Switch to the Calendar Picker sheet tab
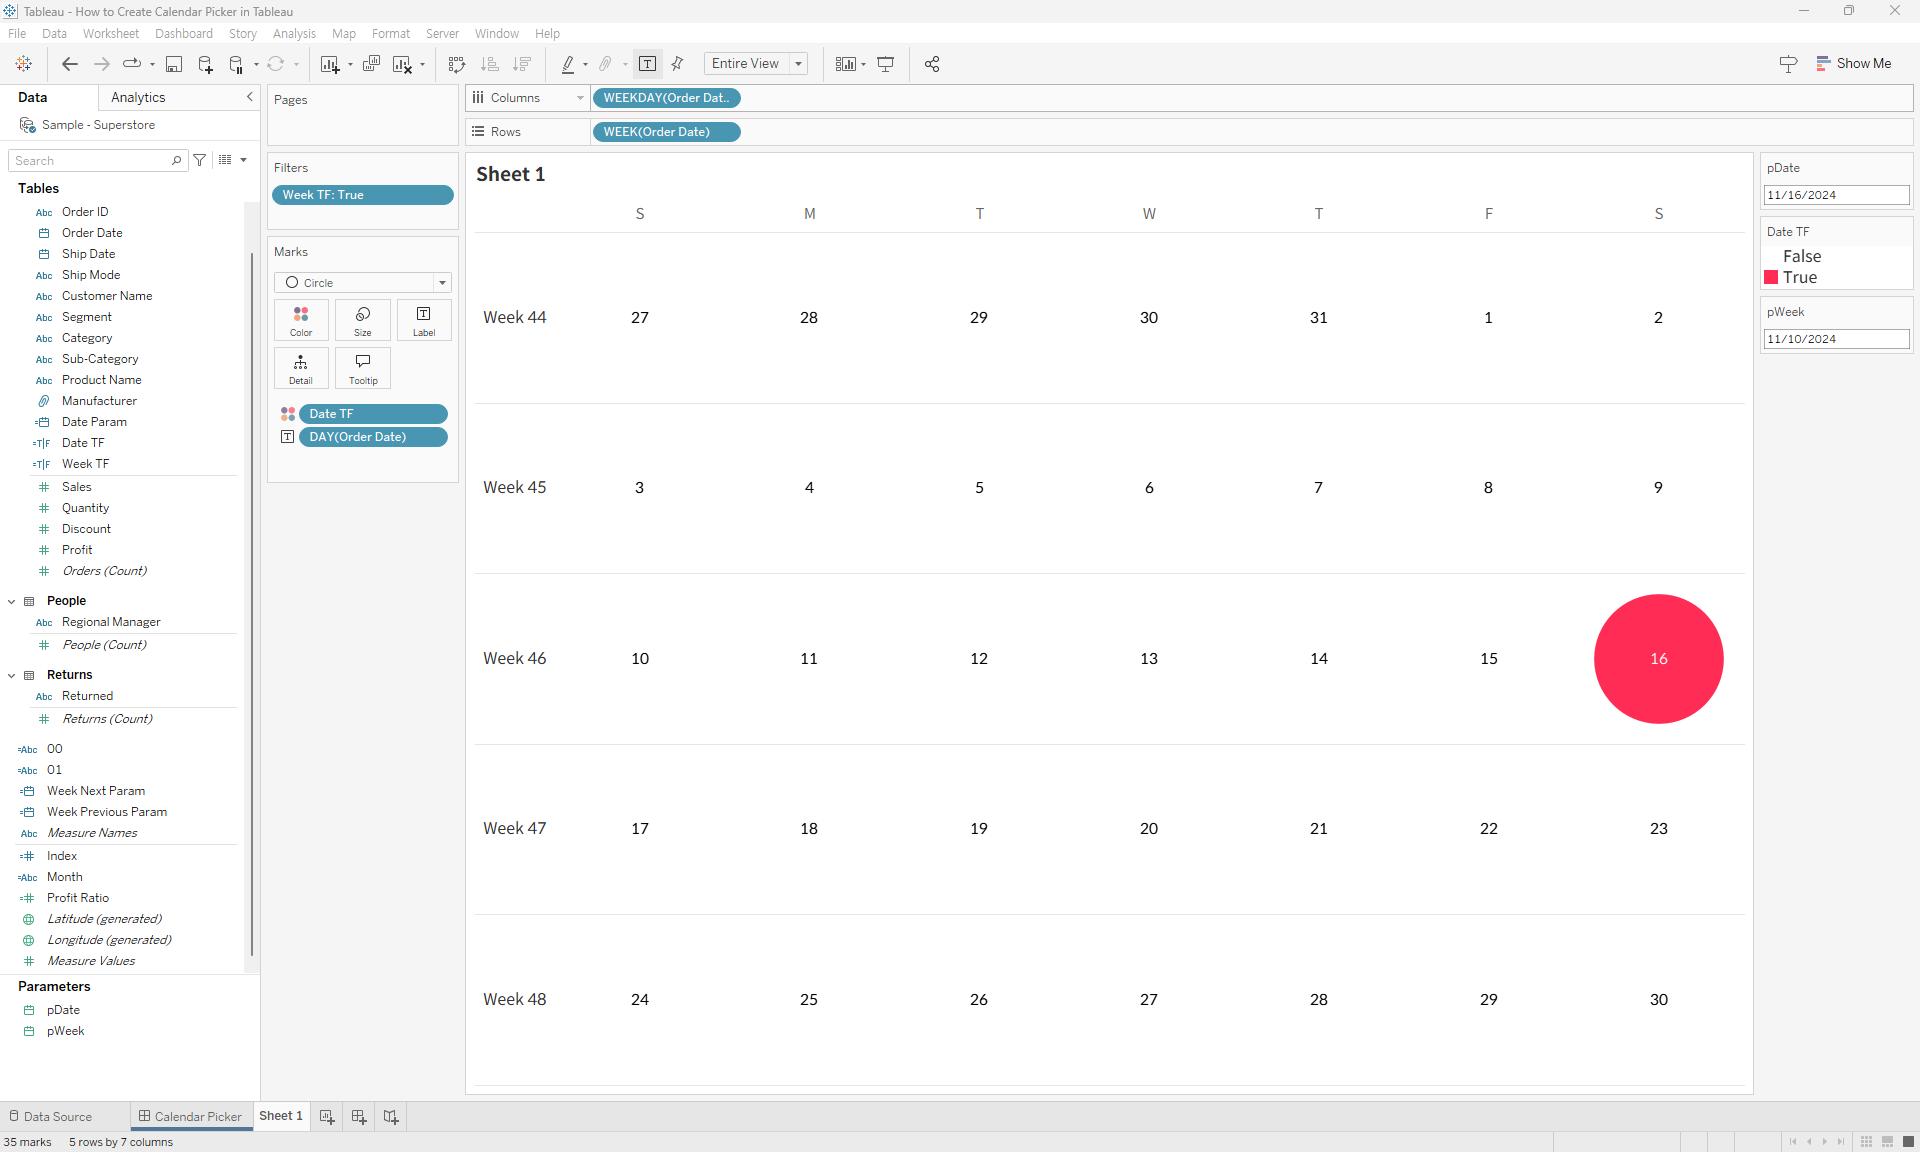The width and height of the screenshot is (1920, 1152). [x=198, y=1116]
